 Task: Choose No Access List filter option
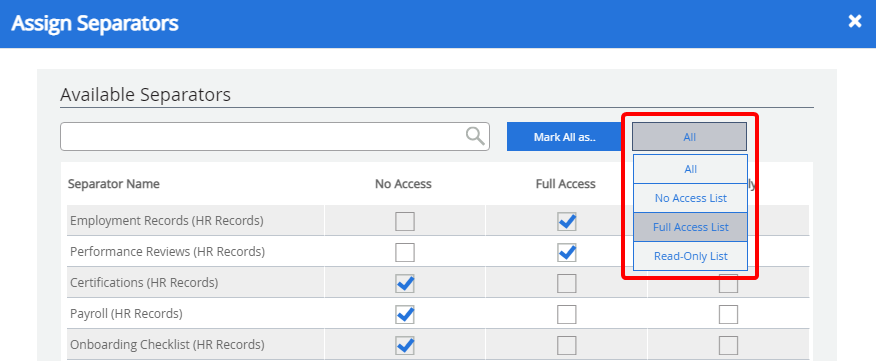click(x=691, y=198)
